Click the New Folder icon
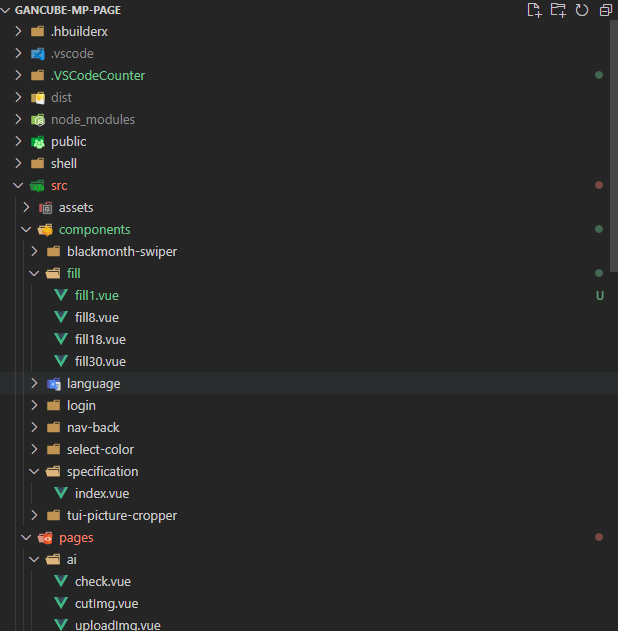 (558, 10)
